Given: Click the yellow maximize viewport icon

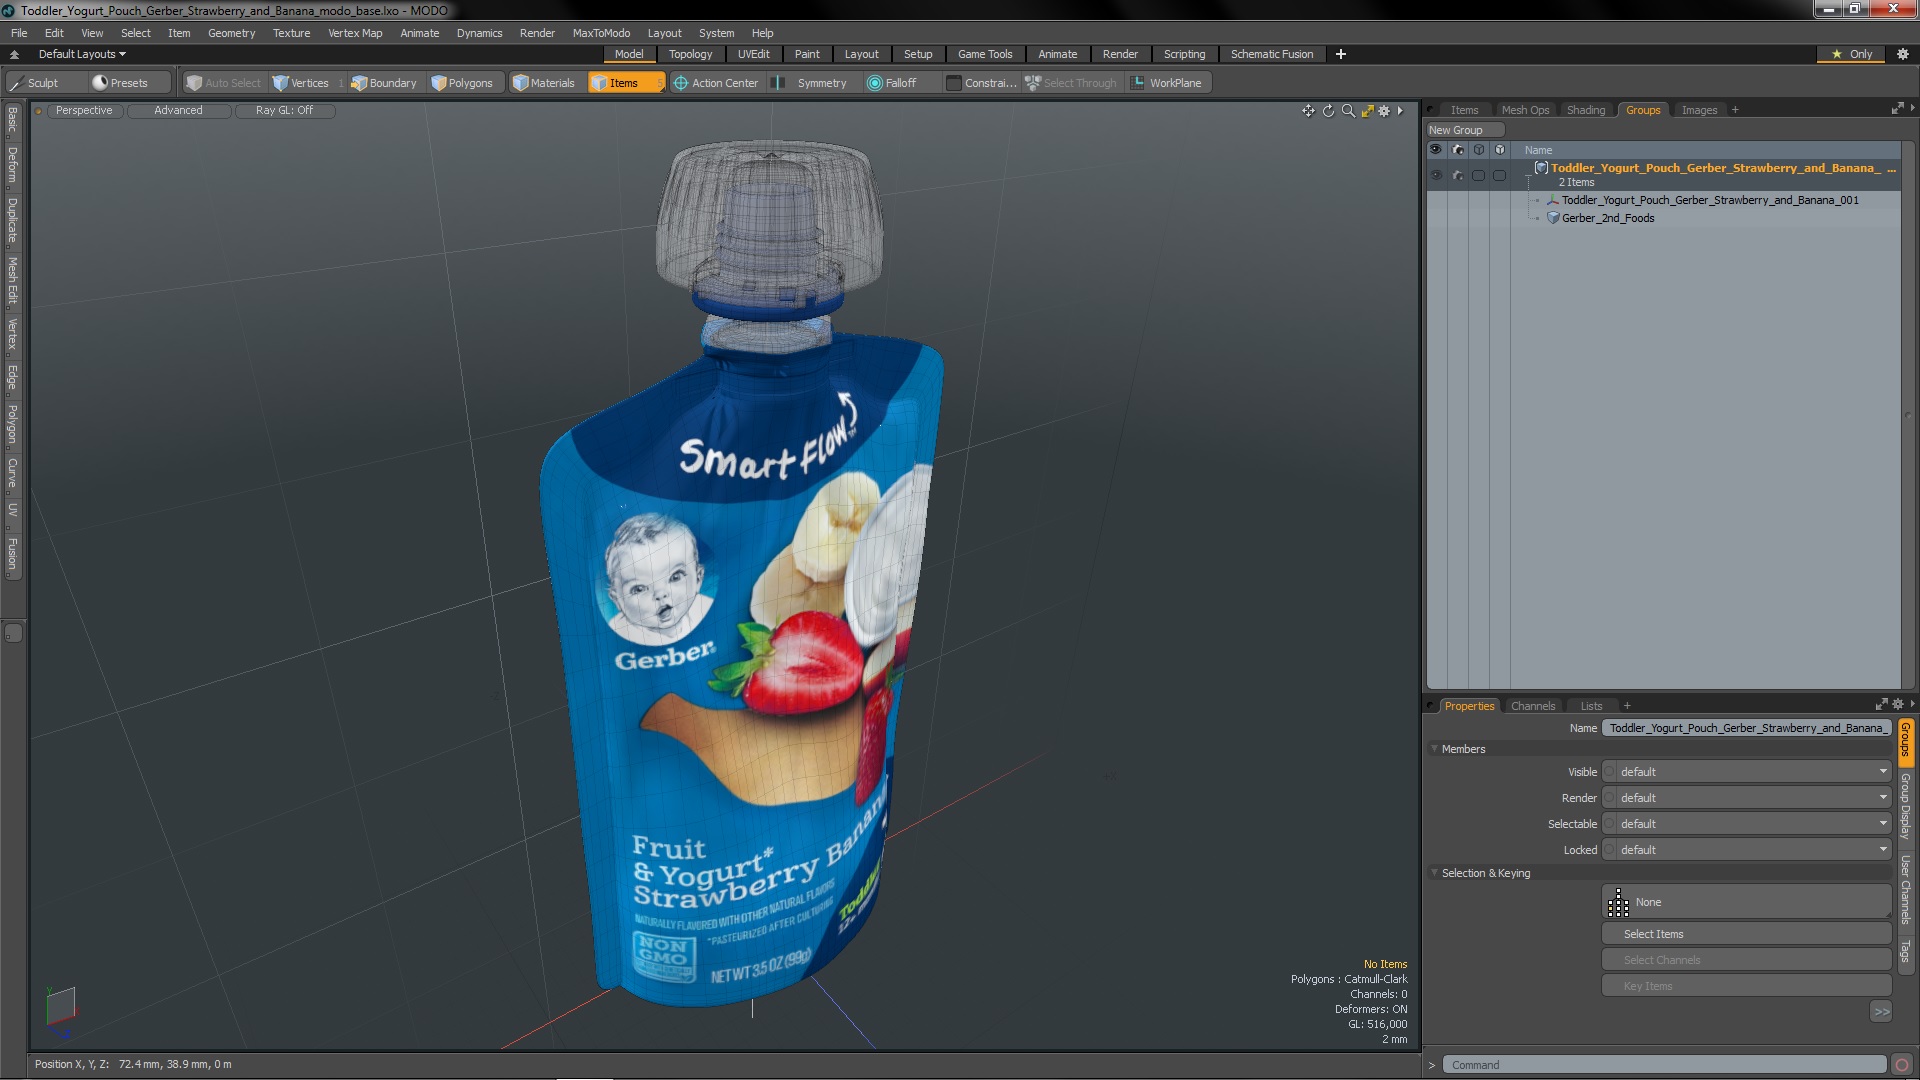Looking at the screenshot, I should click(1367, 111).
